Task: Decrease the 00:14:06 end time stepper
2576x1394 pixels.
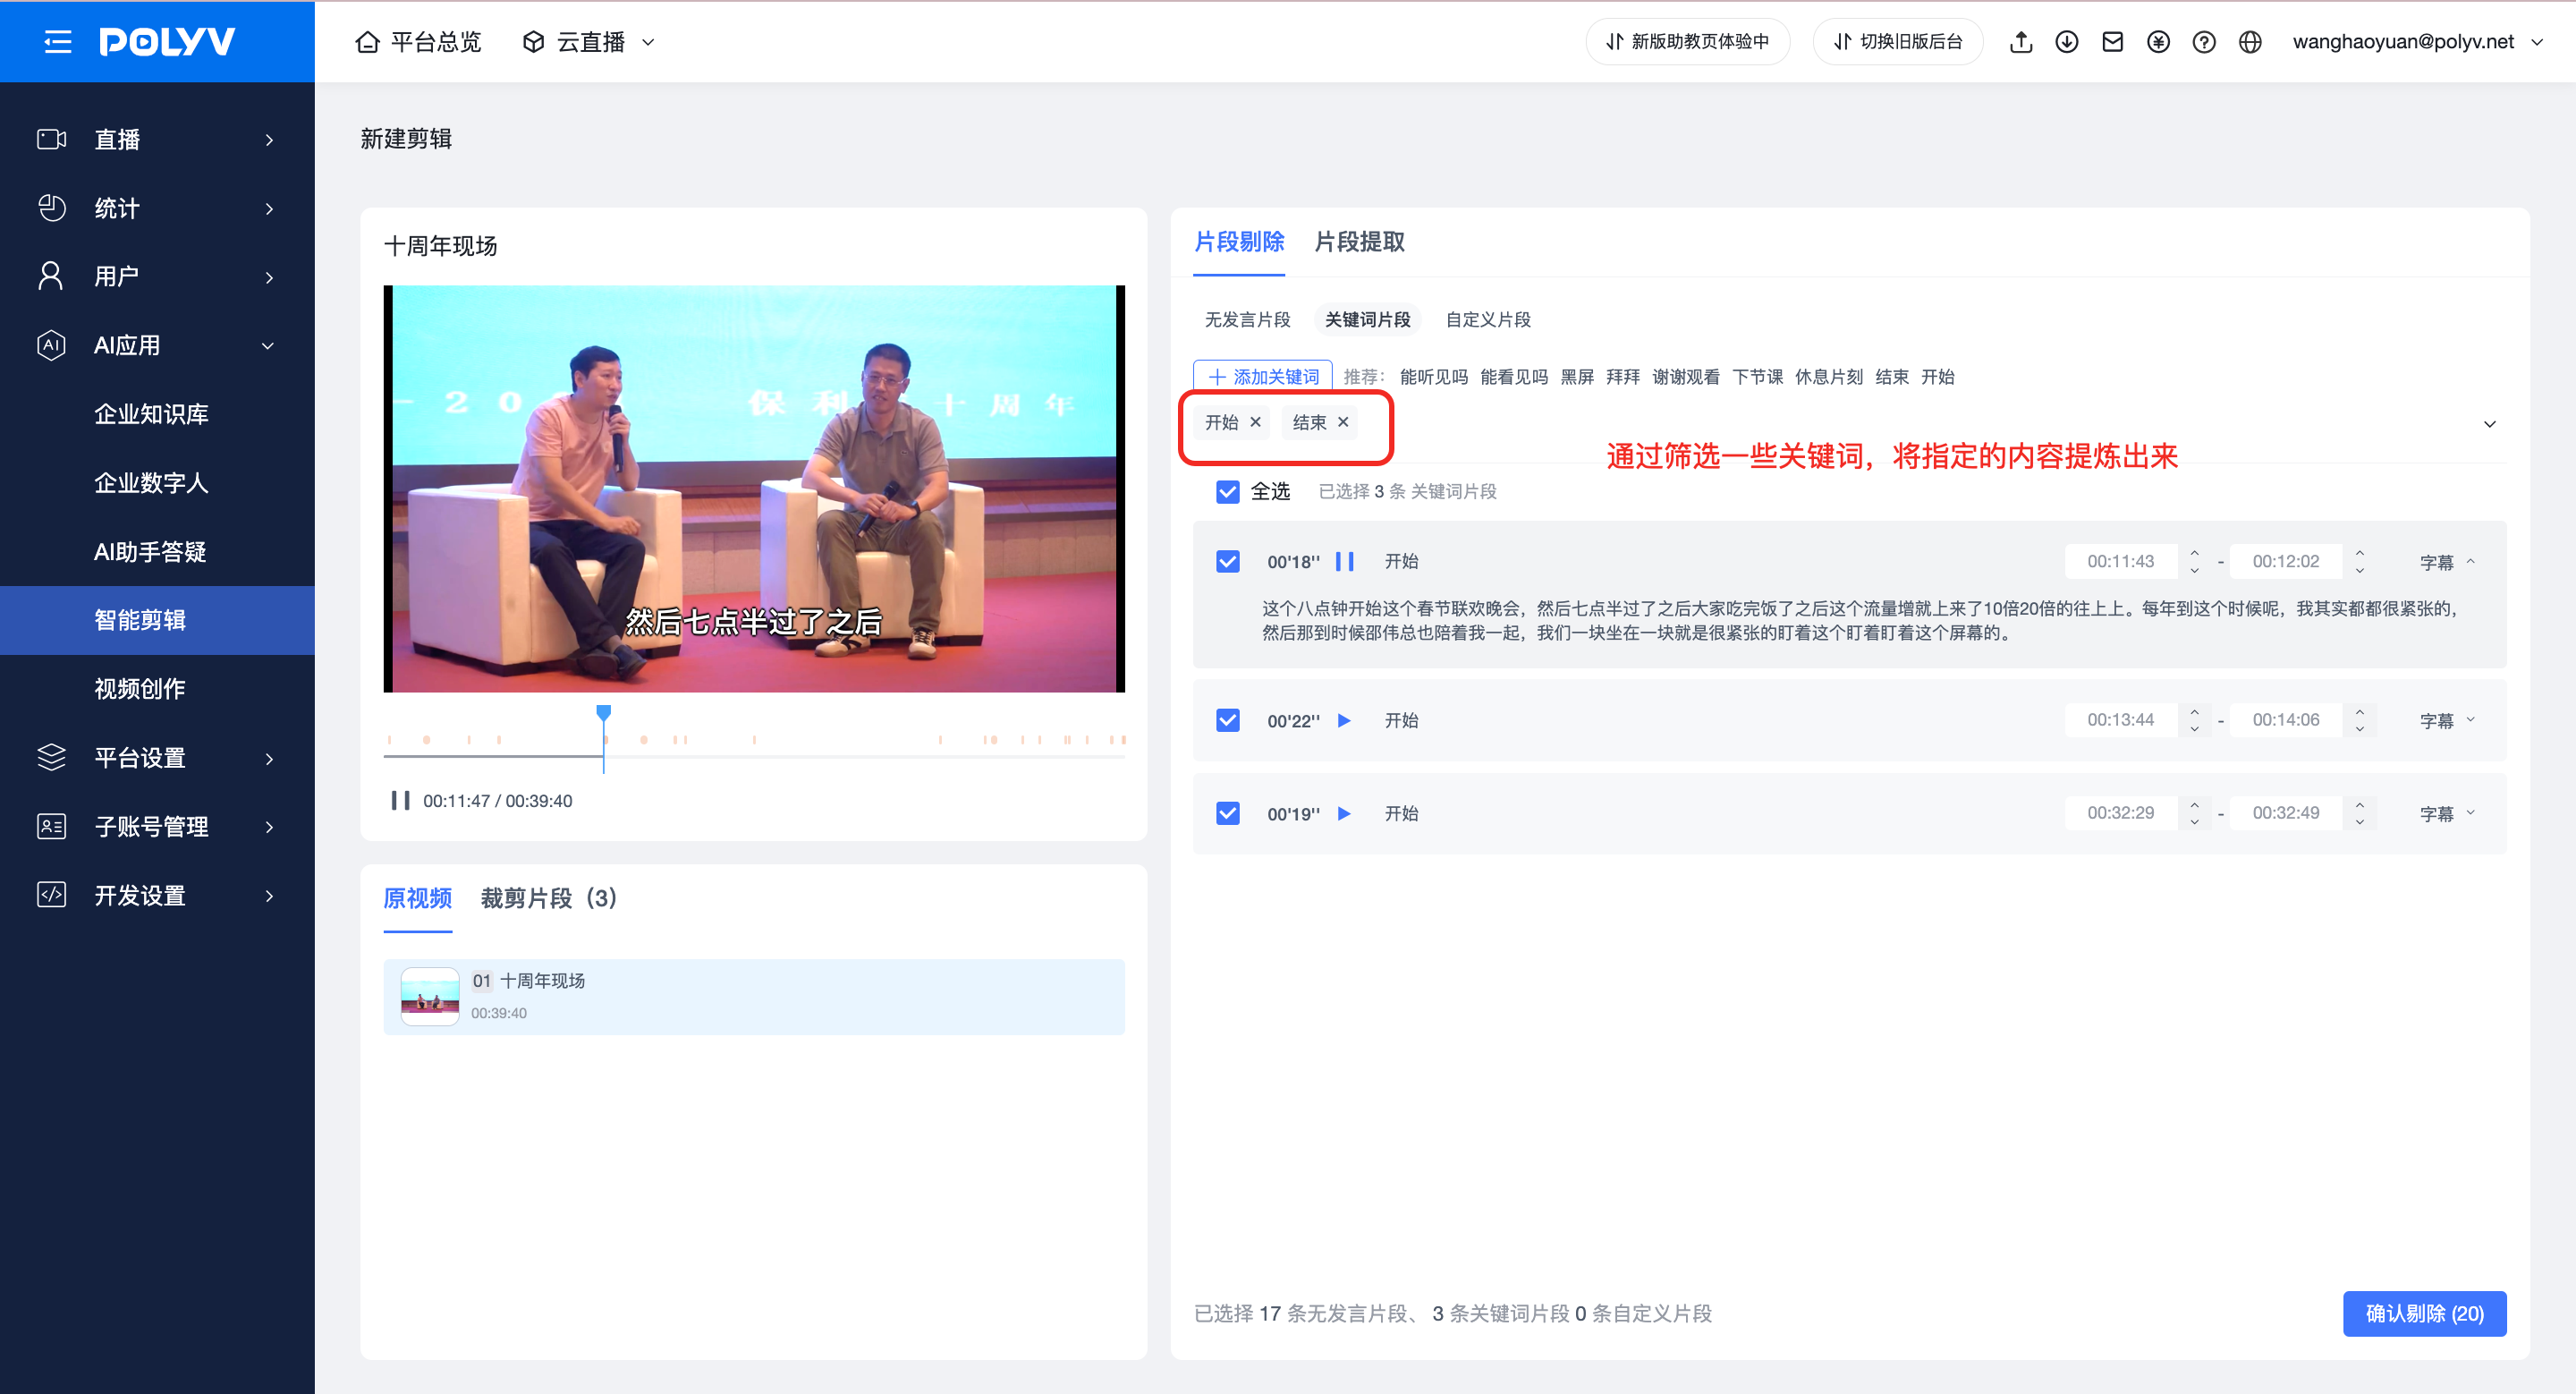Action: [x=2360, y=728]
